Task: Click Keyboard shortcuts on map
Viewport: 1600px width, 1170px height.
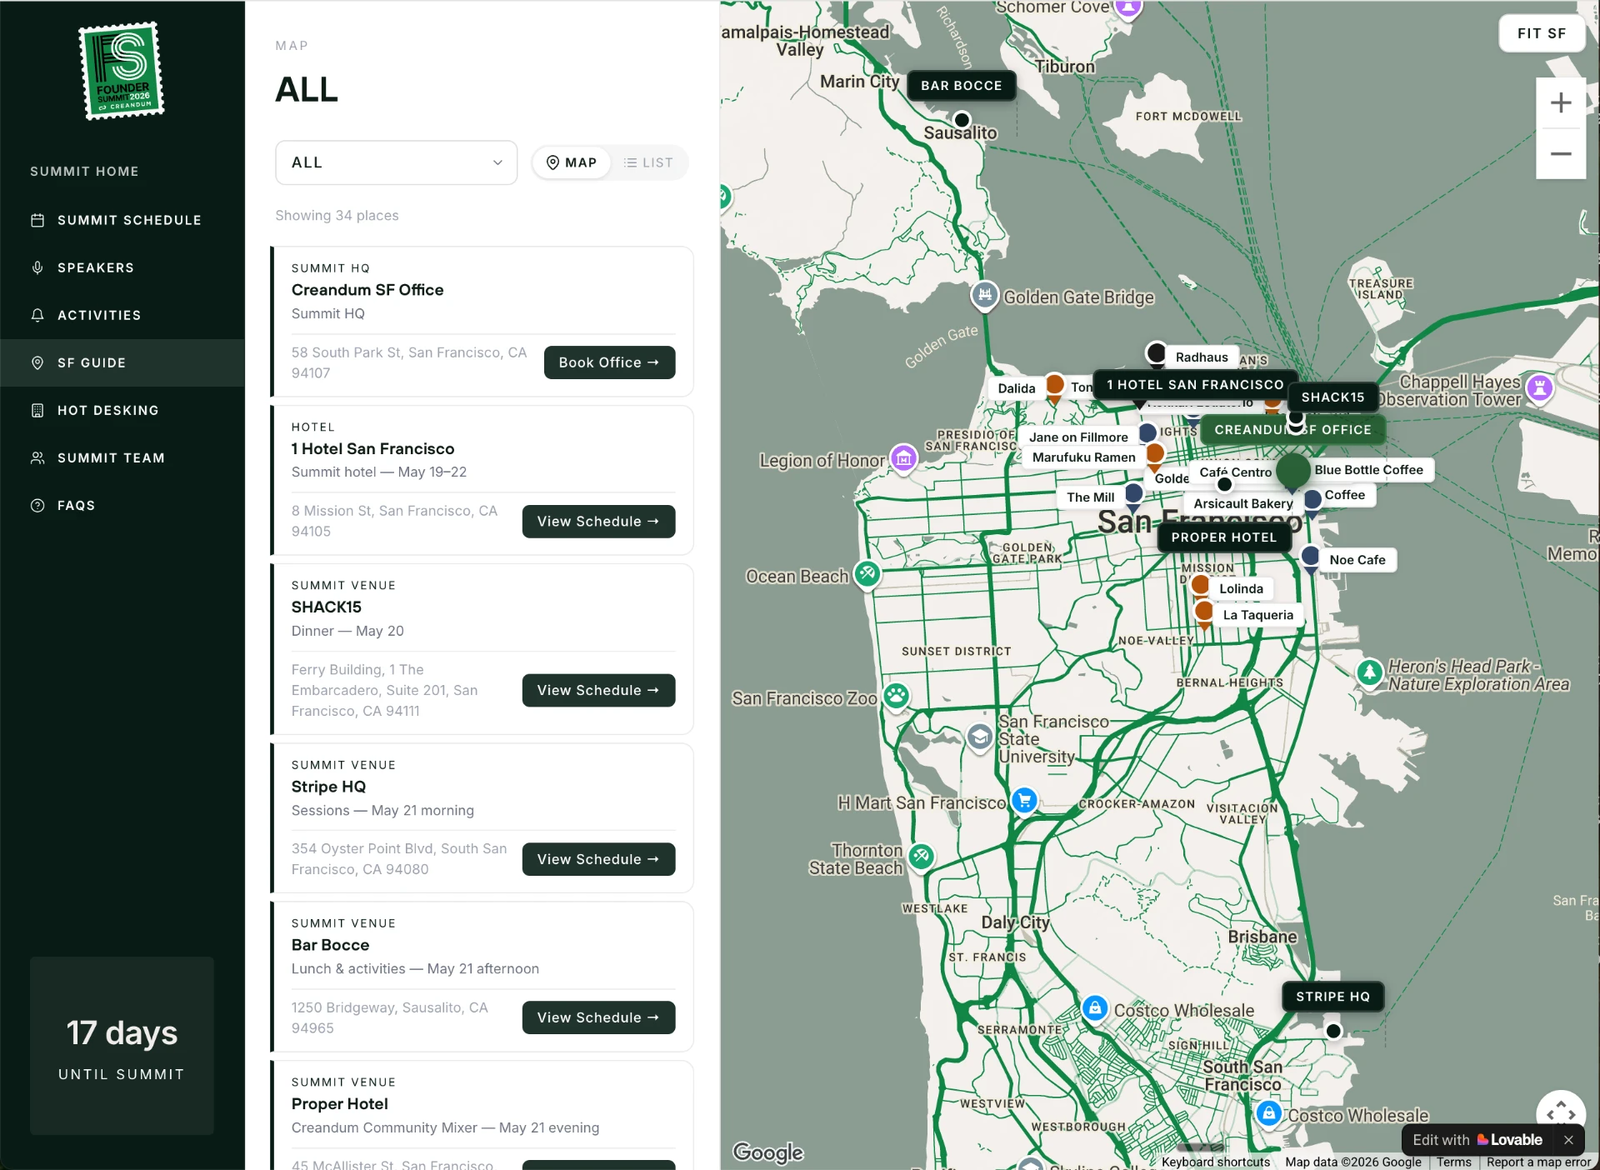Action: (x=1216, y=1162)
